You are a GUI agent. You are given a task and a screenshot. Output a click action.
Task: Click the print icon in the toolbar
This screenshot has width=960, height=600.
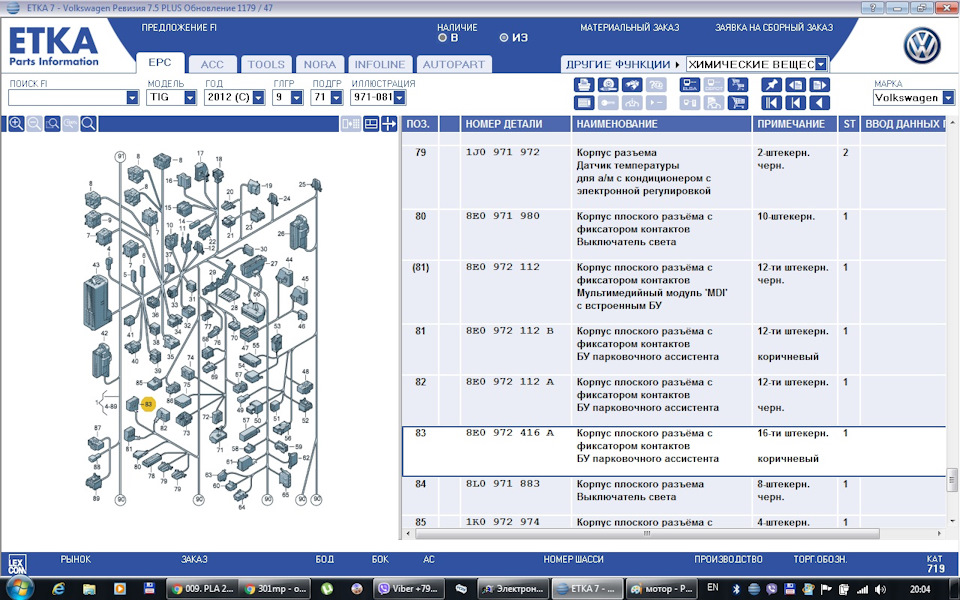[583, 85]
